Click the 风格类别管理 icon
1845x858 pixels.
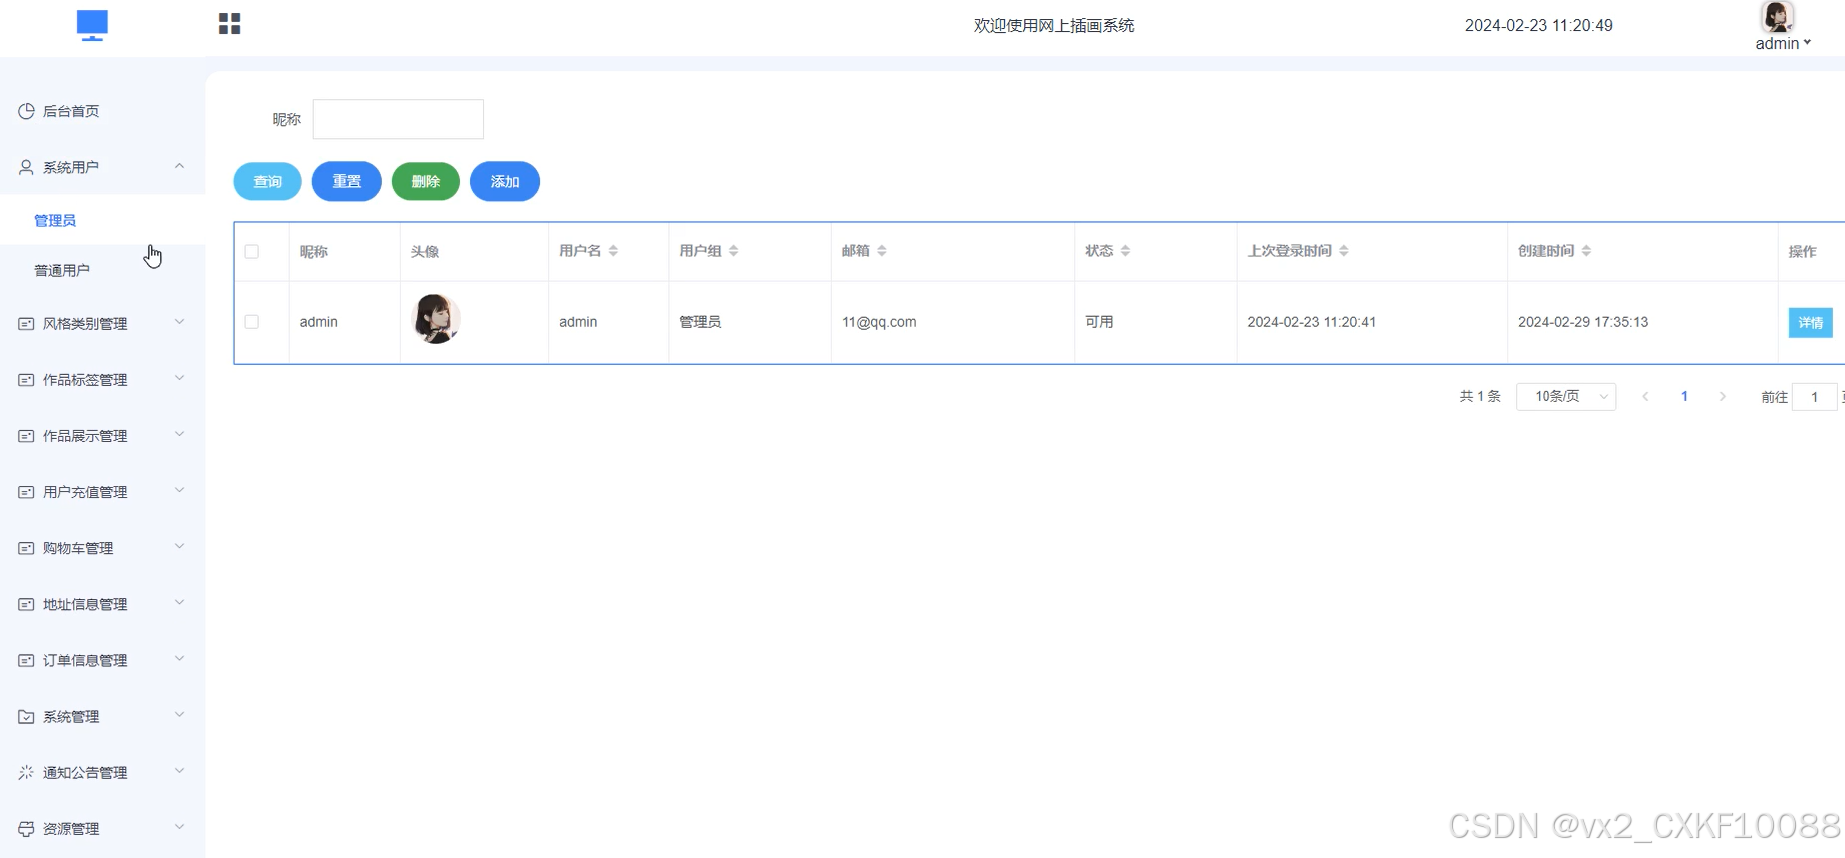click(26, 324)
